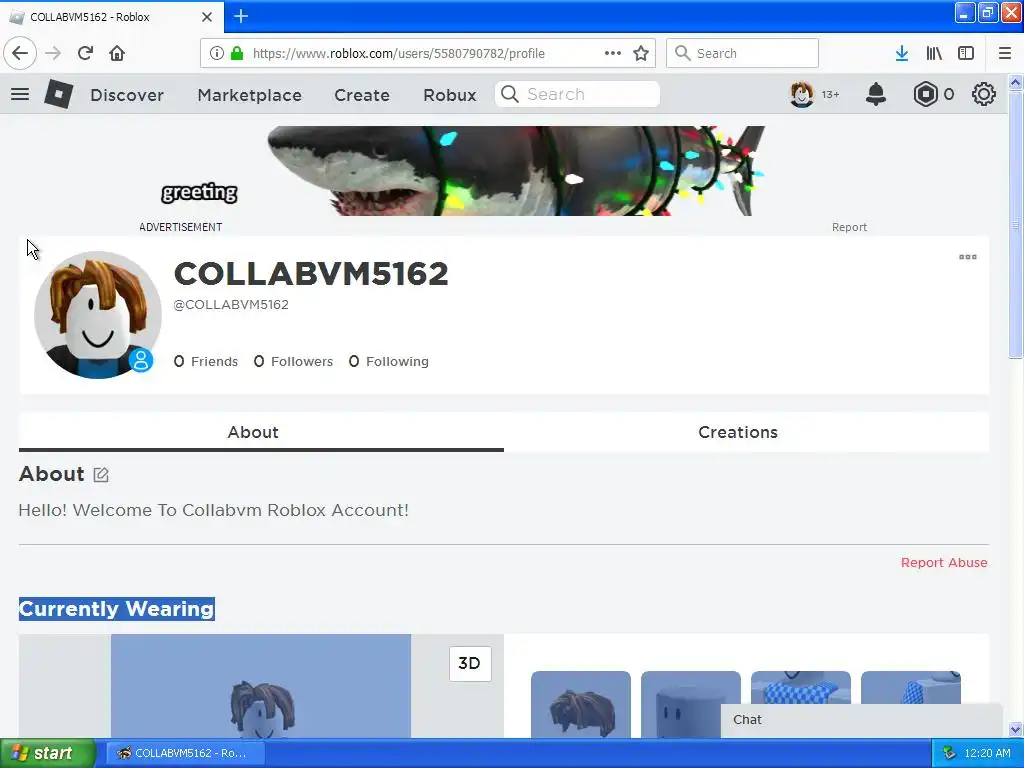Open the Robux menu item

pyautogui.click(x=449, y=95)
